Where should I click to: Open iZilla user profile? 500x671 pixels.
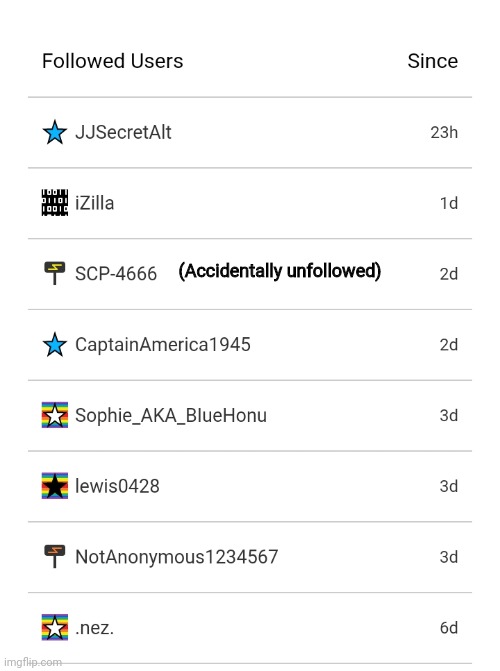tap(95, 203)
